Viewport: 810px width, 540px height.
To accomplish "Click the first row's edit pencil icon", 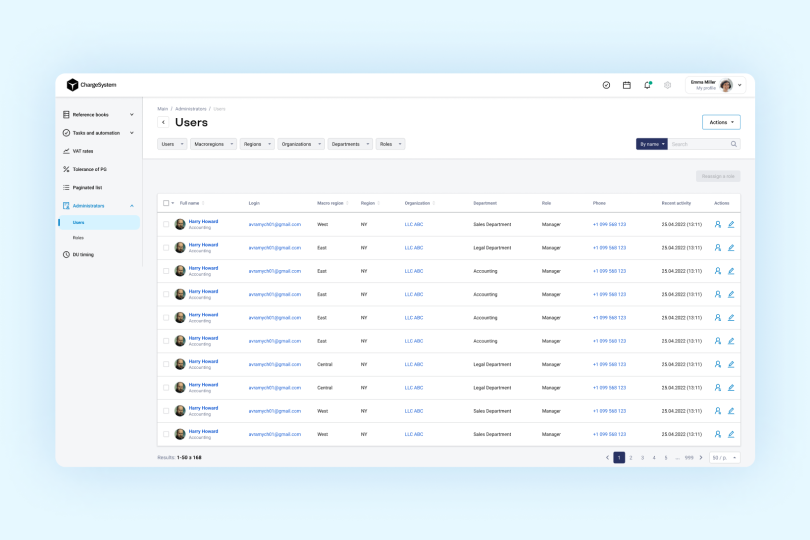I will [731, 224].
